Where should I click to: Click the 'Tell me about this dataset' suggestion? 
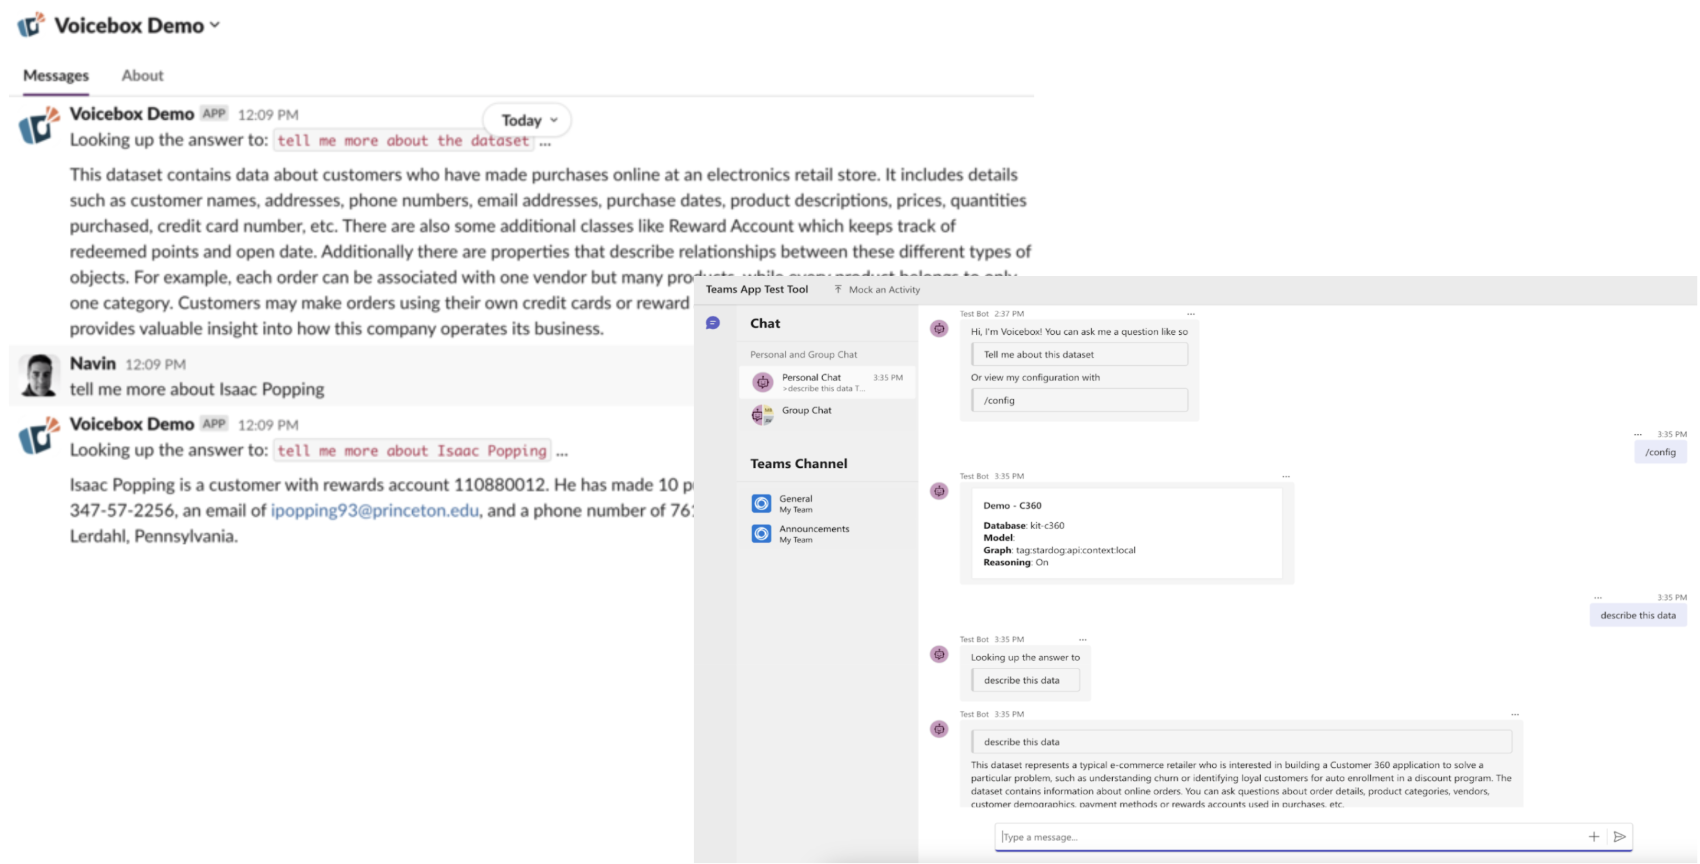coord(1079,354)
